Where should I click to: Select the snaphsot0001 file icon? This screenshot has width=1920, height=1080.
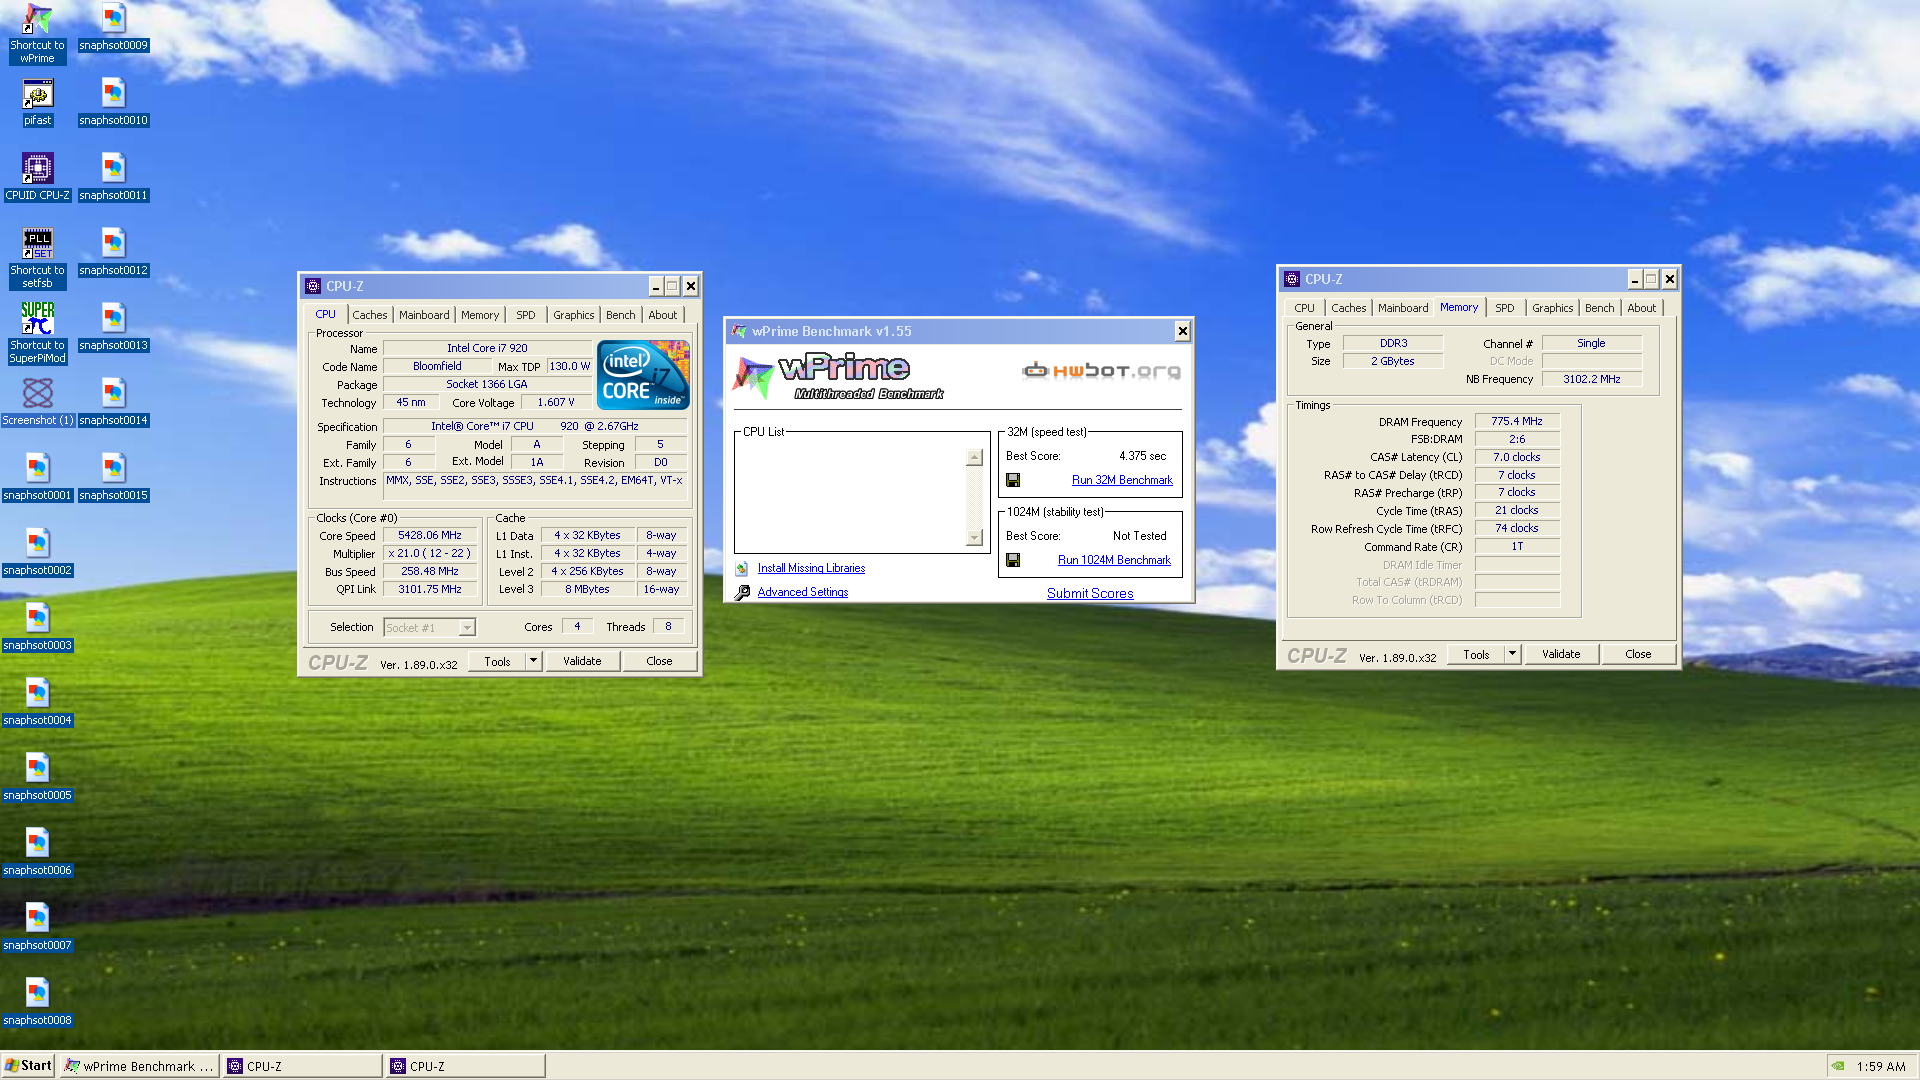[x=37, y=477]
